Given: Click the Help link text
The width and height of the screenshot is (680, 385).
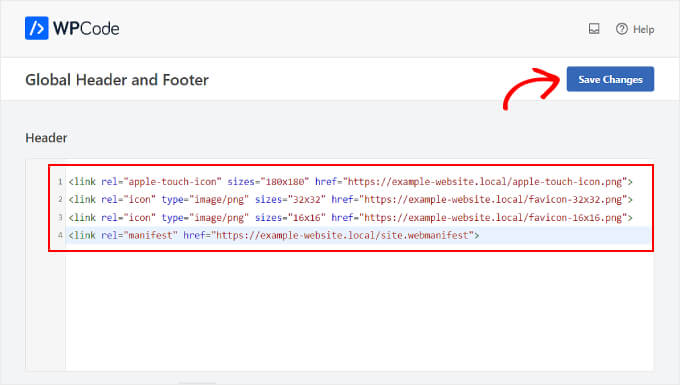Looking at the screenshot, I should 644,29.
